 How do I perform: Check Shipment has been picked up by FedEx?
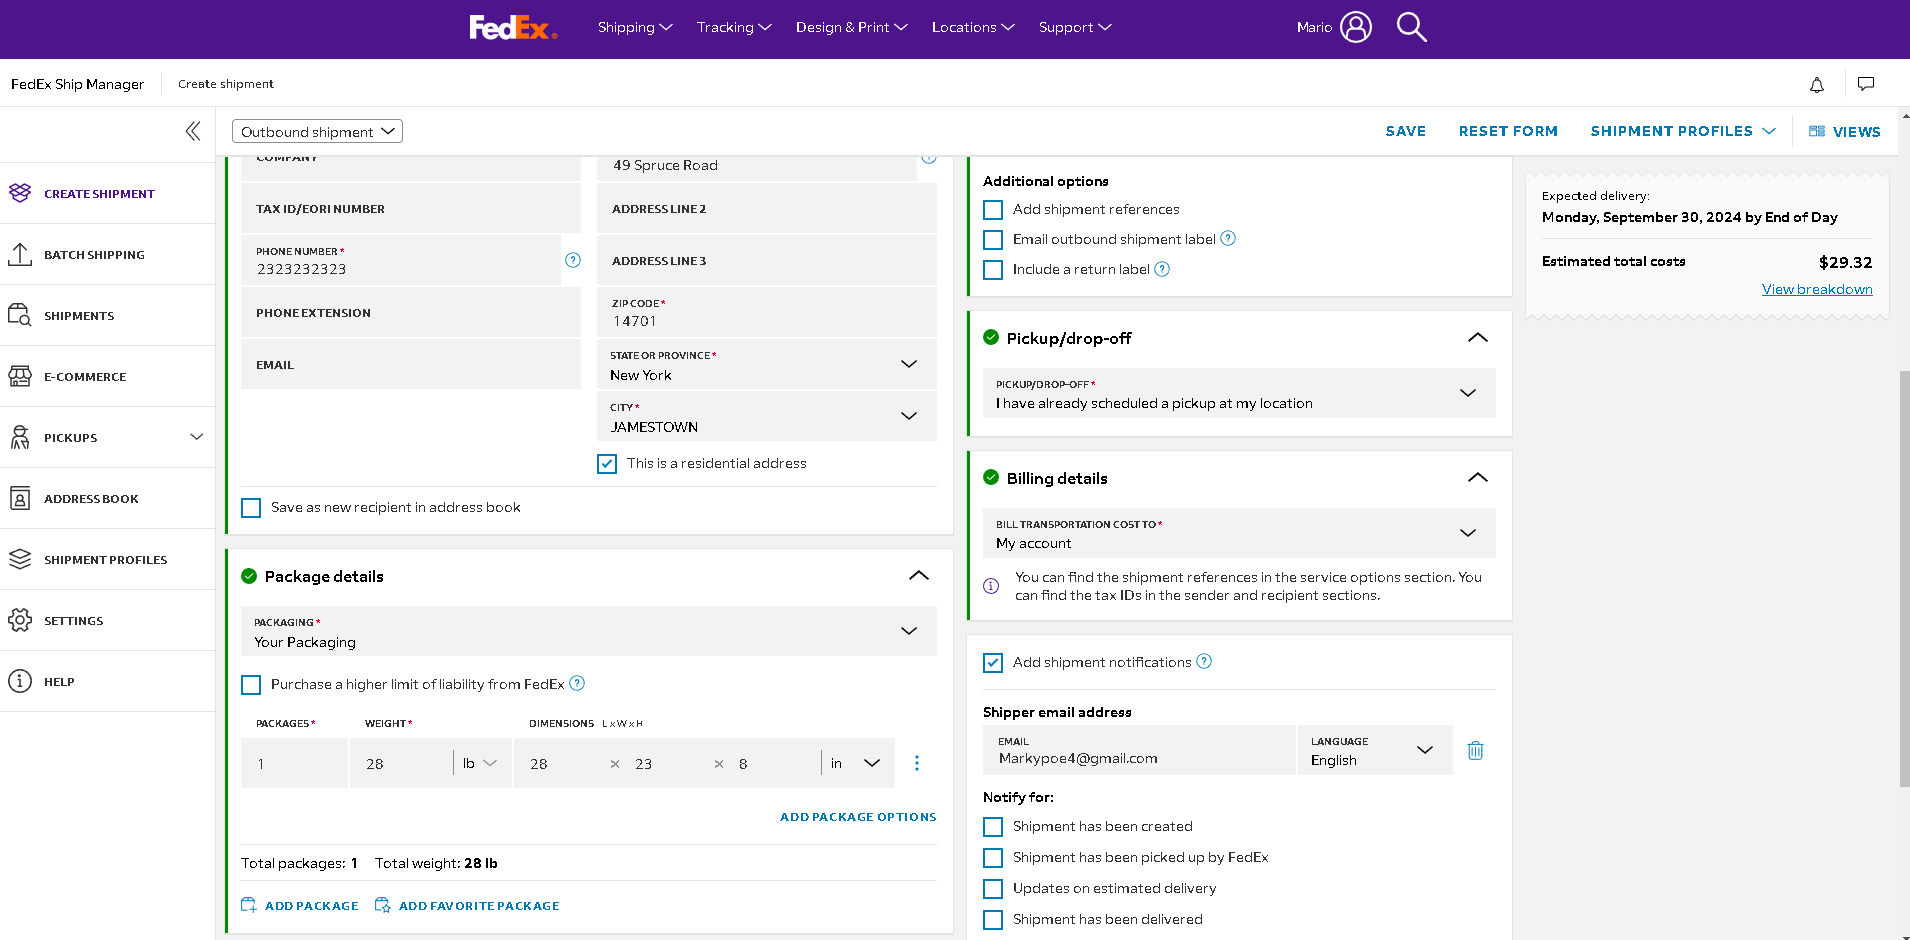click(x=993, y=858)
